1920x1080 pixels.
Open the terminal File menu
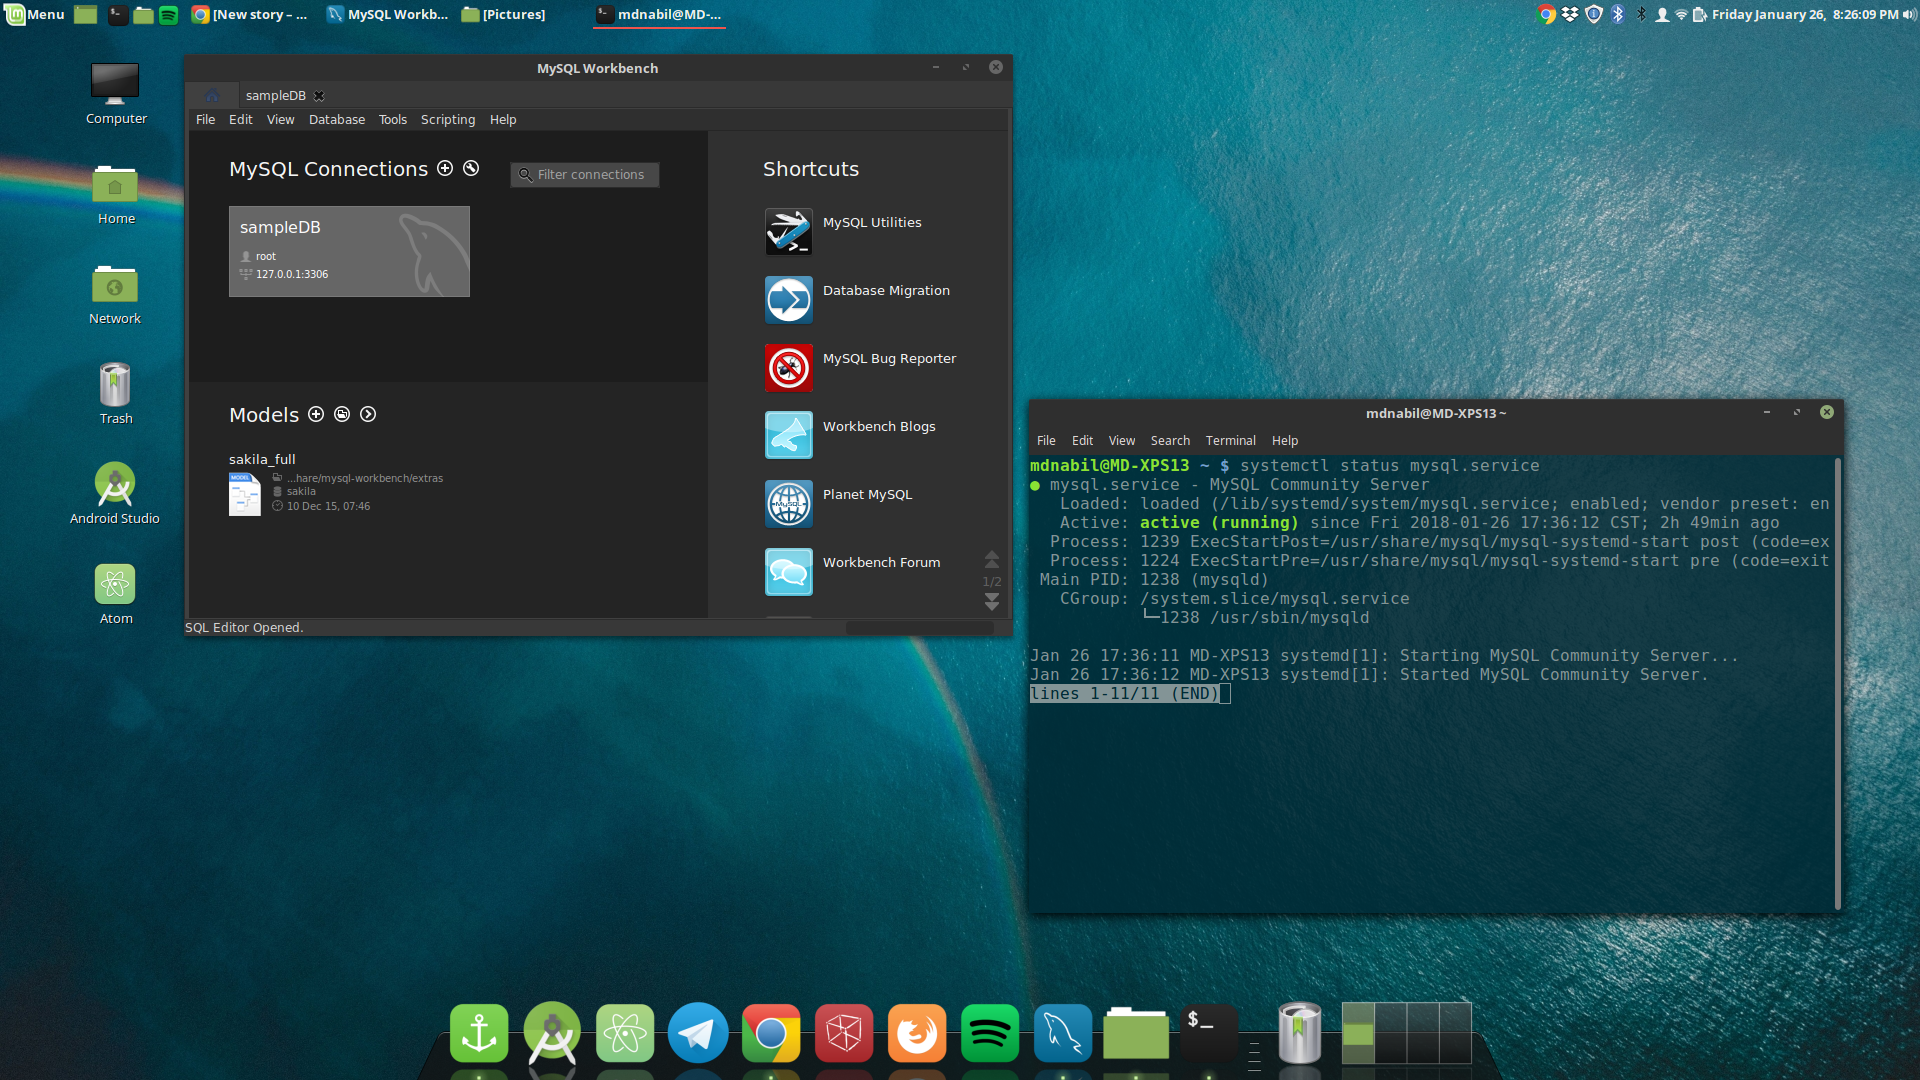pyautogui.click(x=1046, y=441)
